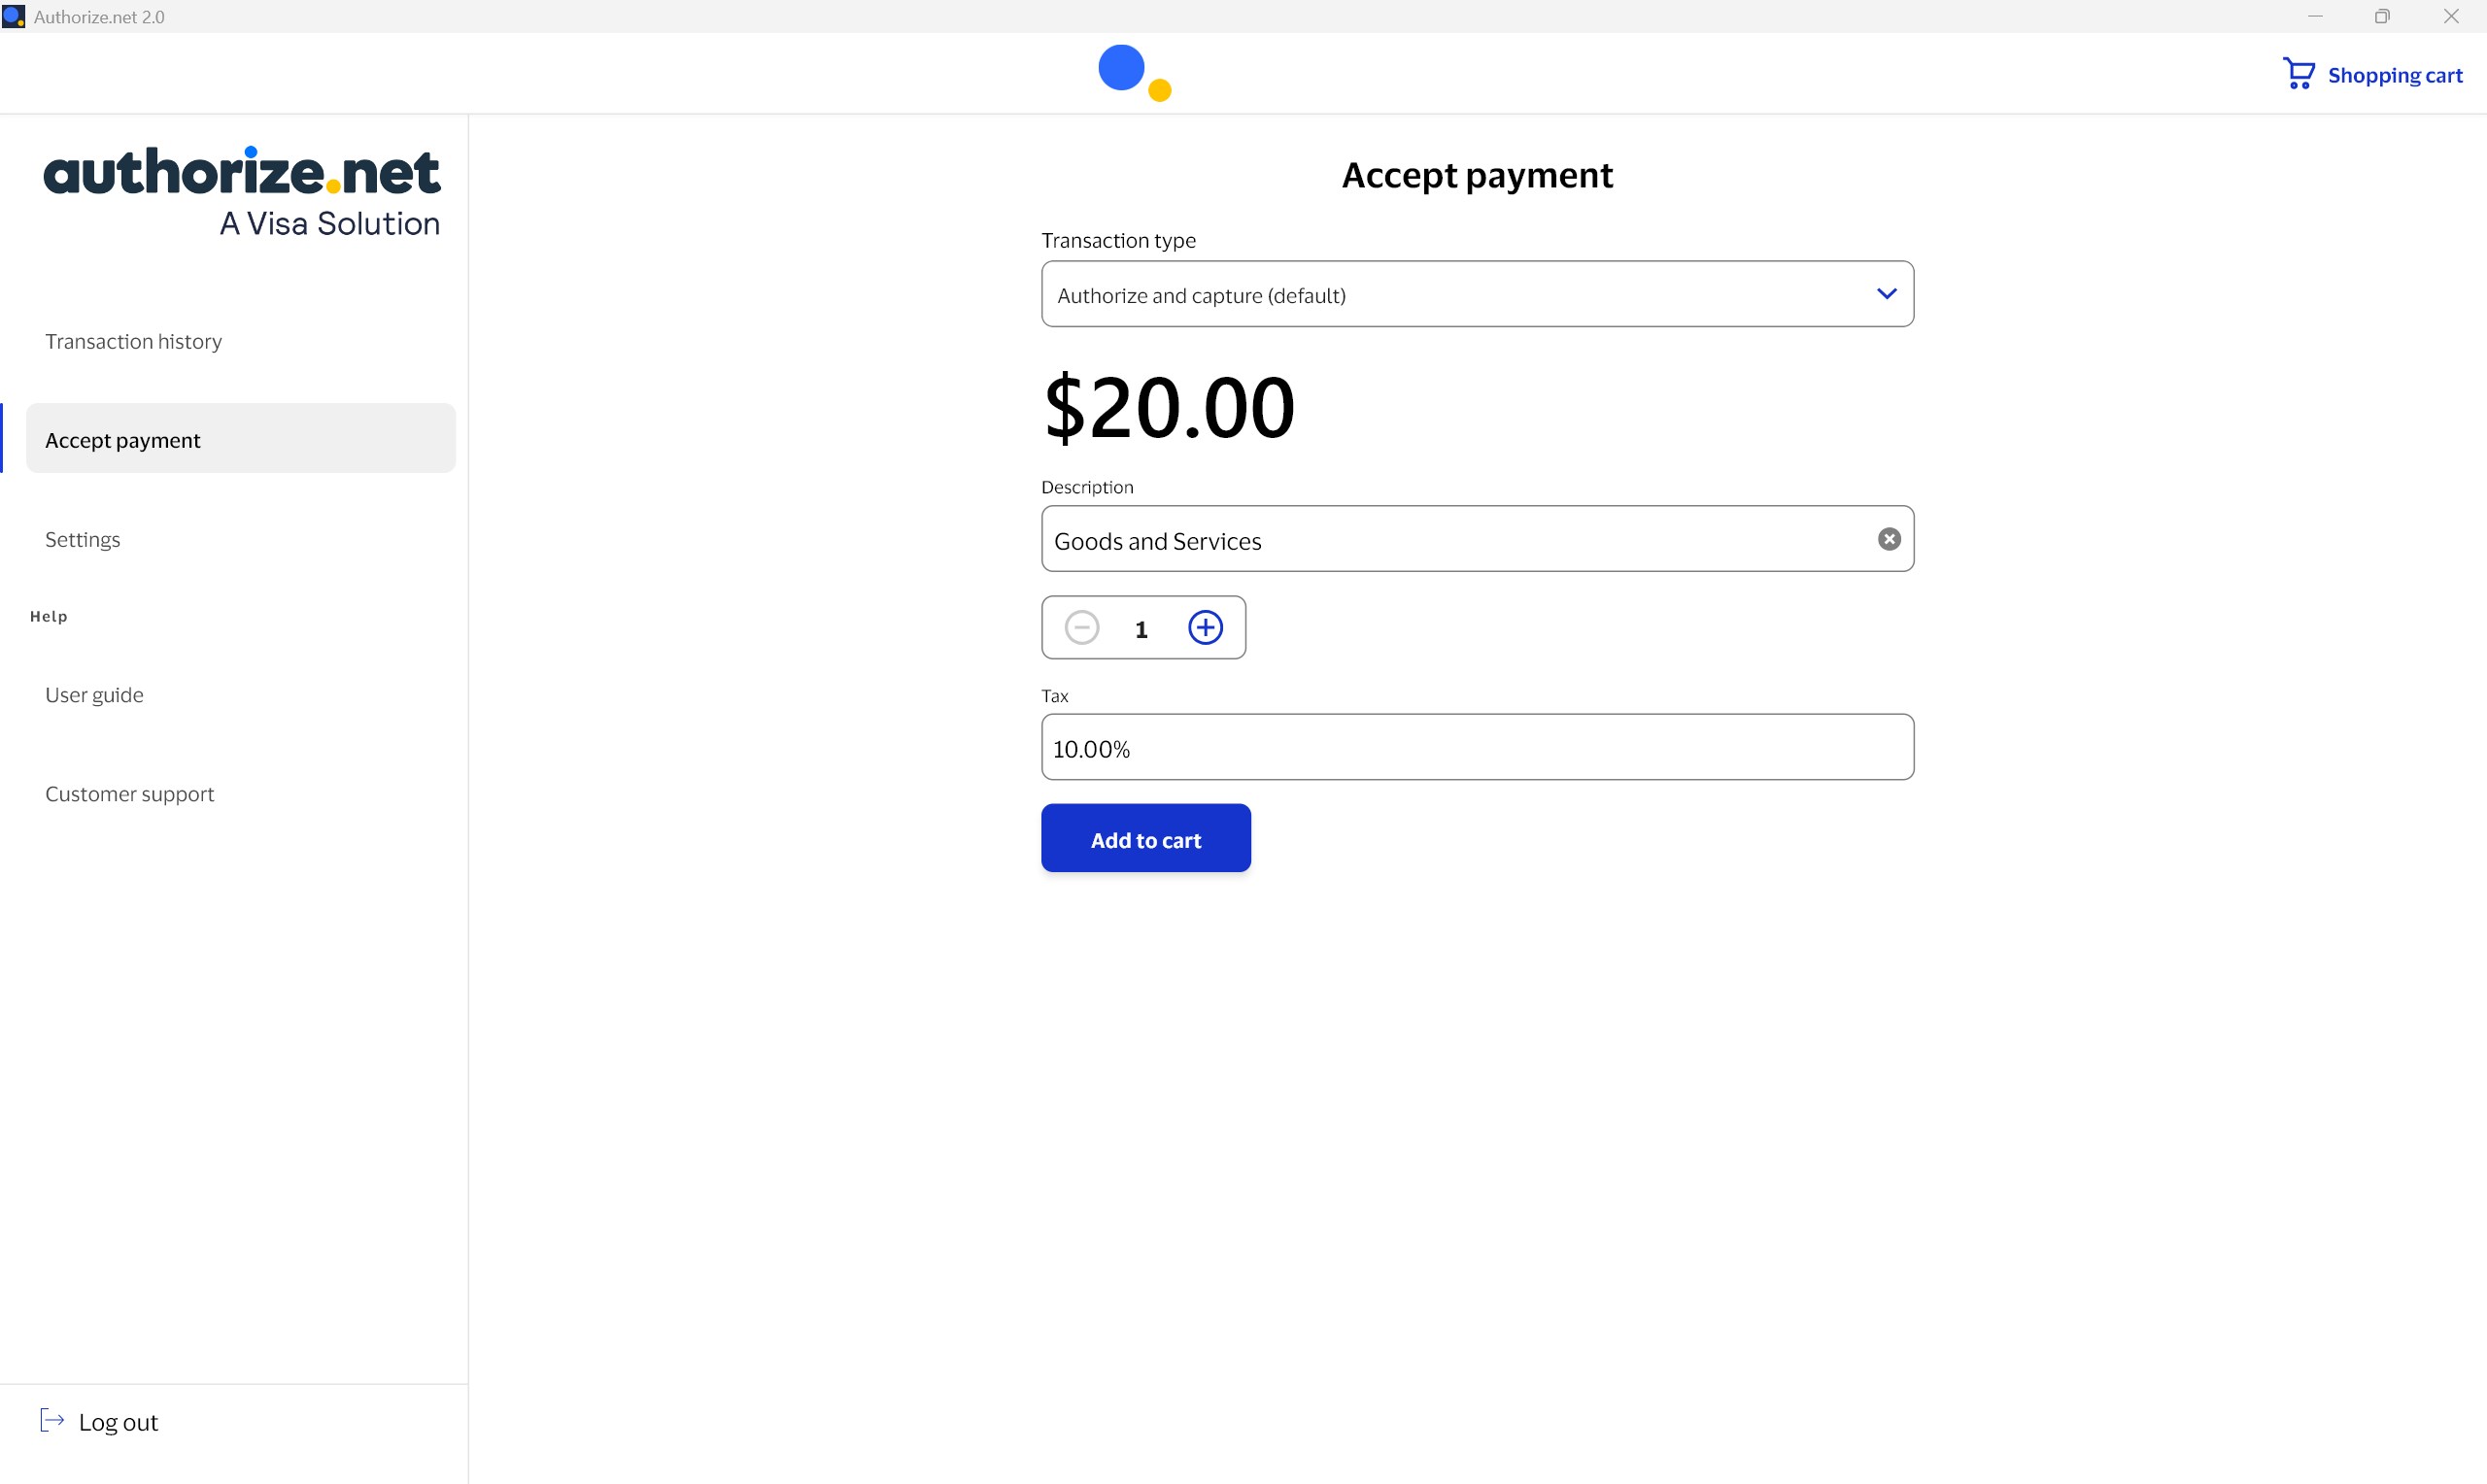
Task: Increase the item quantity with plus icon
Action: pos(1205,627)
